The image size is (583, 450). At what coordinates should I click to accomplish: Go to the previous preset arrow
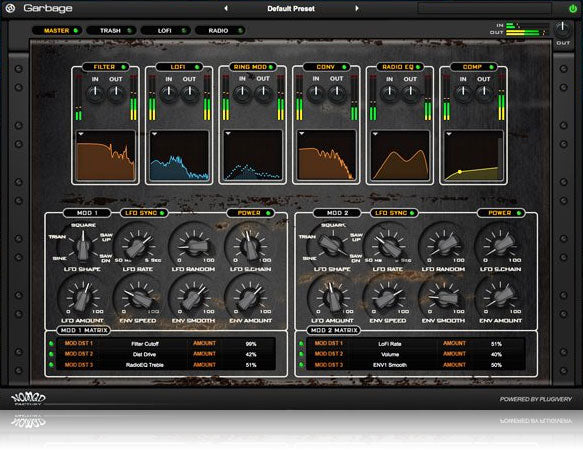pyautogui.click(x=226, y=8)
